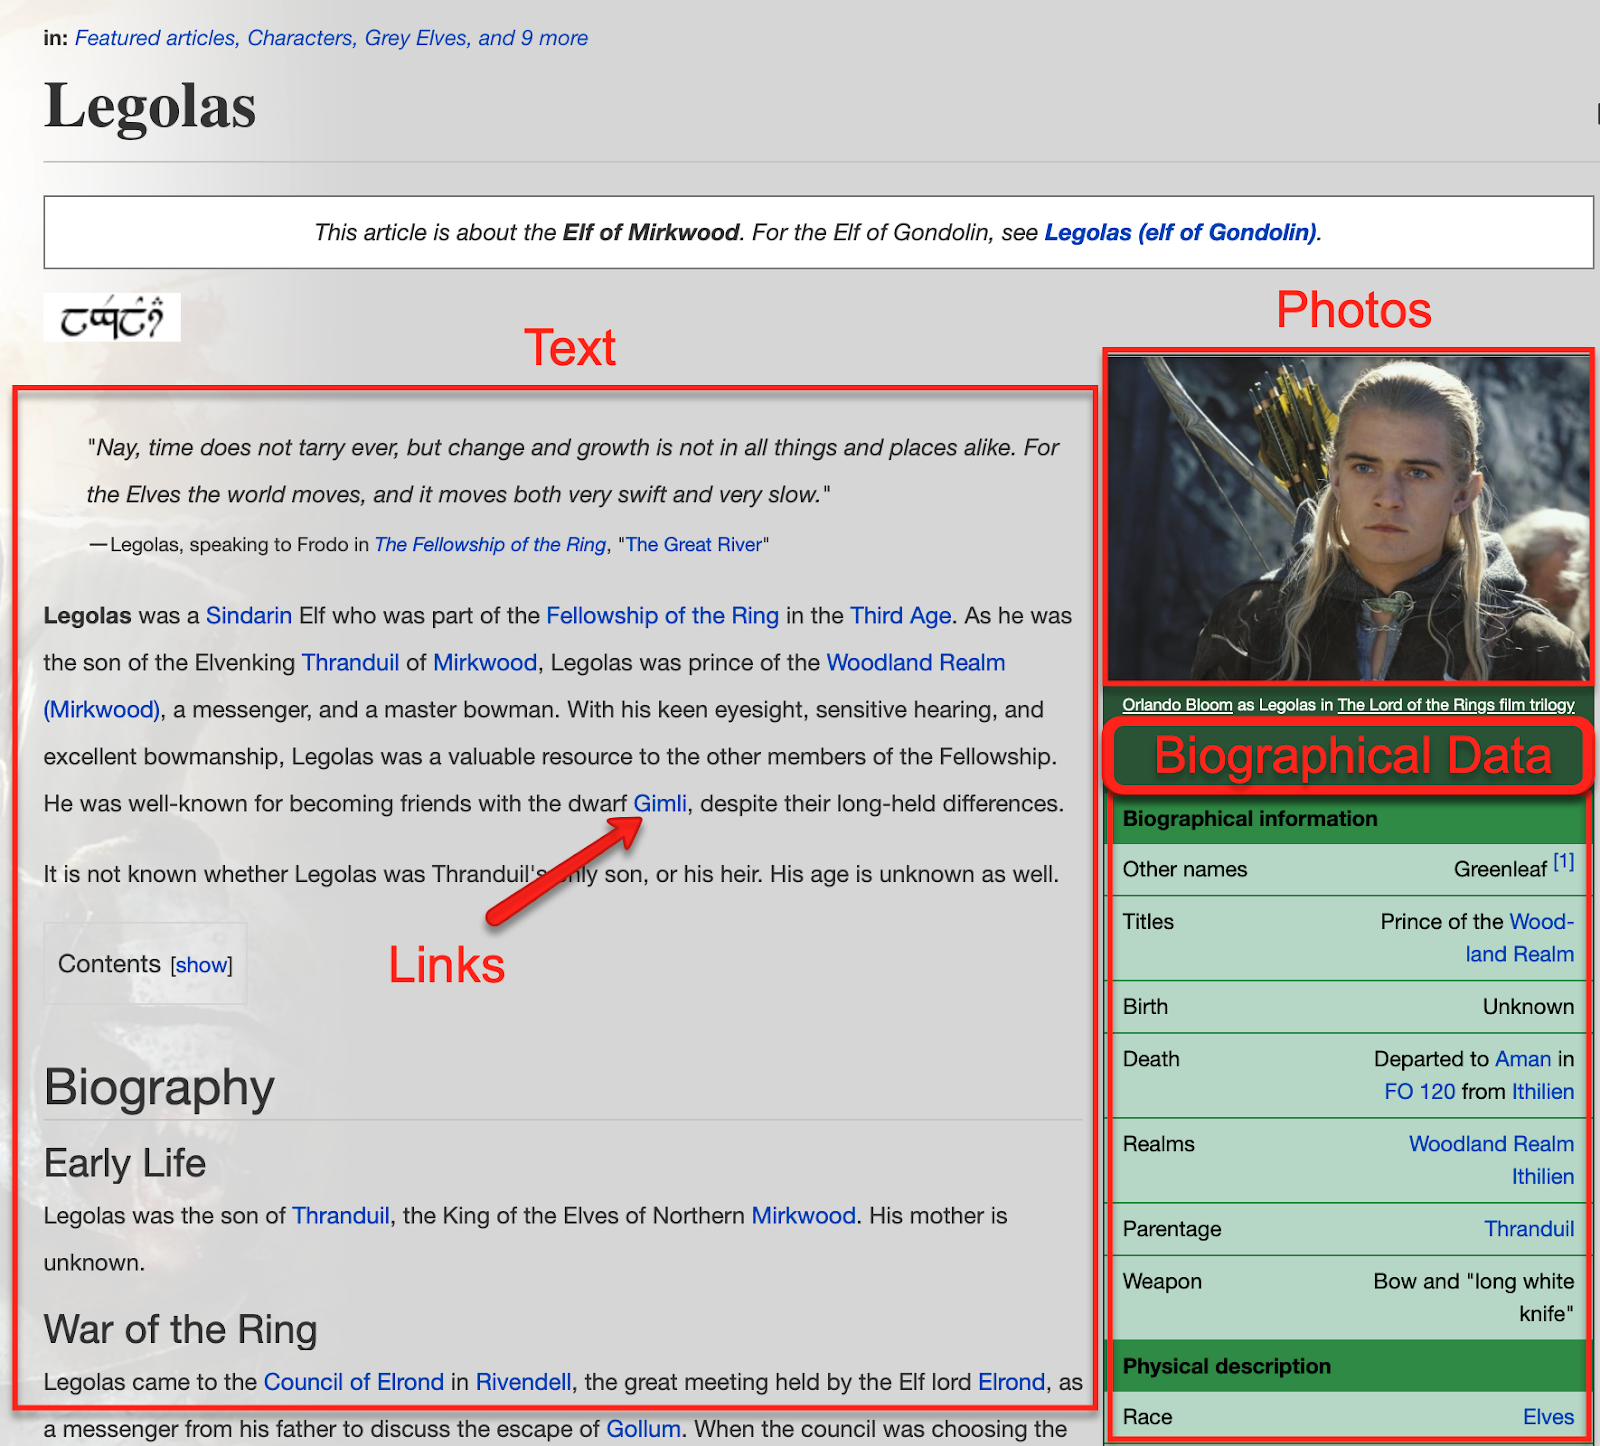Open the 'Aman' link in the Death row
The image size is (1600, 1446).
coord(1522,1059)
